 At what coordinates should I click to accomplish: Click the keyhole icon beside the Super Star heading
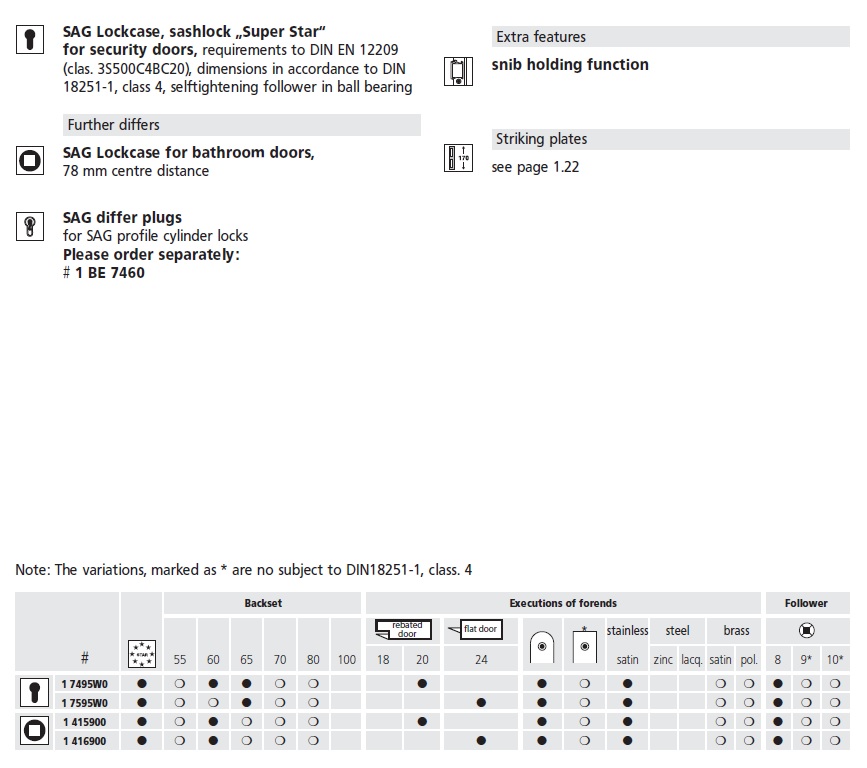coord(30,39)
